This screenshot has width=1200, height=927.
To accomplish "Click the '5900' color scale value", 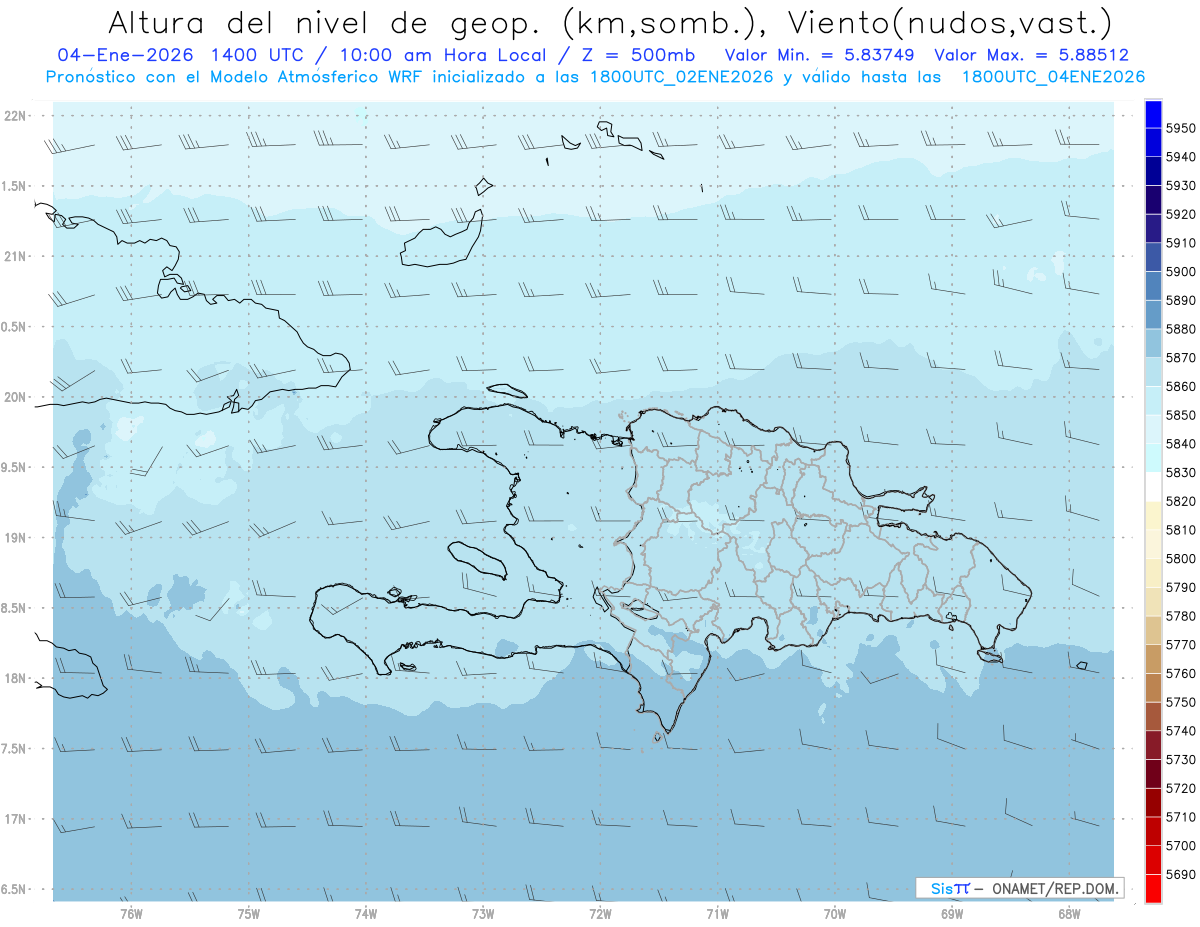I will pos(1180,271).
